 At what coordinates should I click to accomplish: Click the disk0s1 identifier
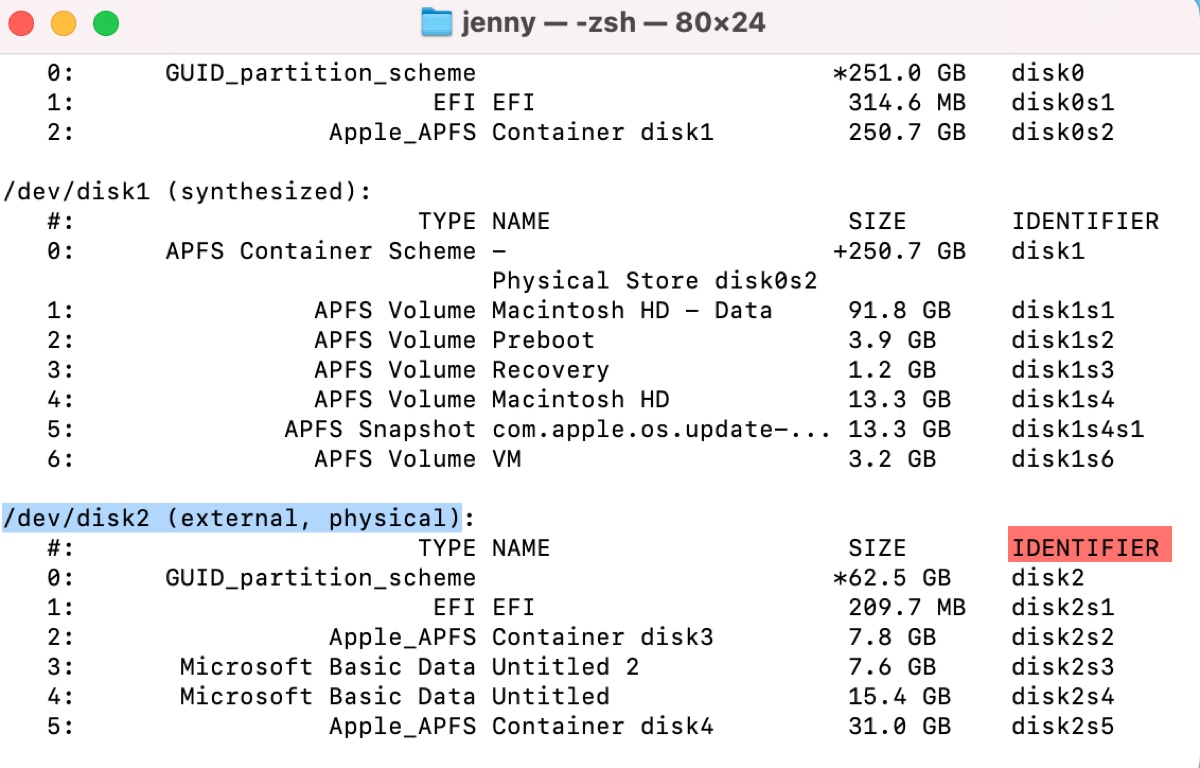[x=1062, y=102]
